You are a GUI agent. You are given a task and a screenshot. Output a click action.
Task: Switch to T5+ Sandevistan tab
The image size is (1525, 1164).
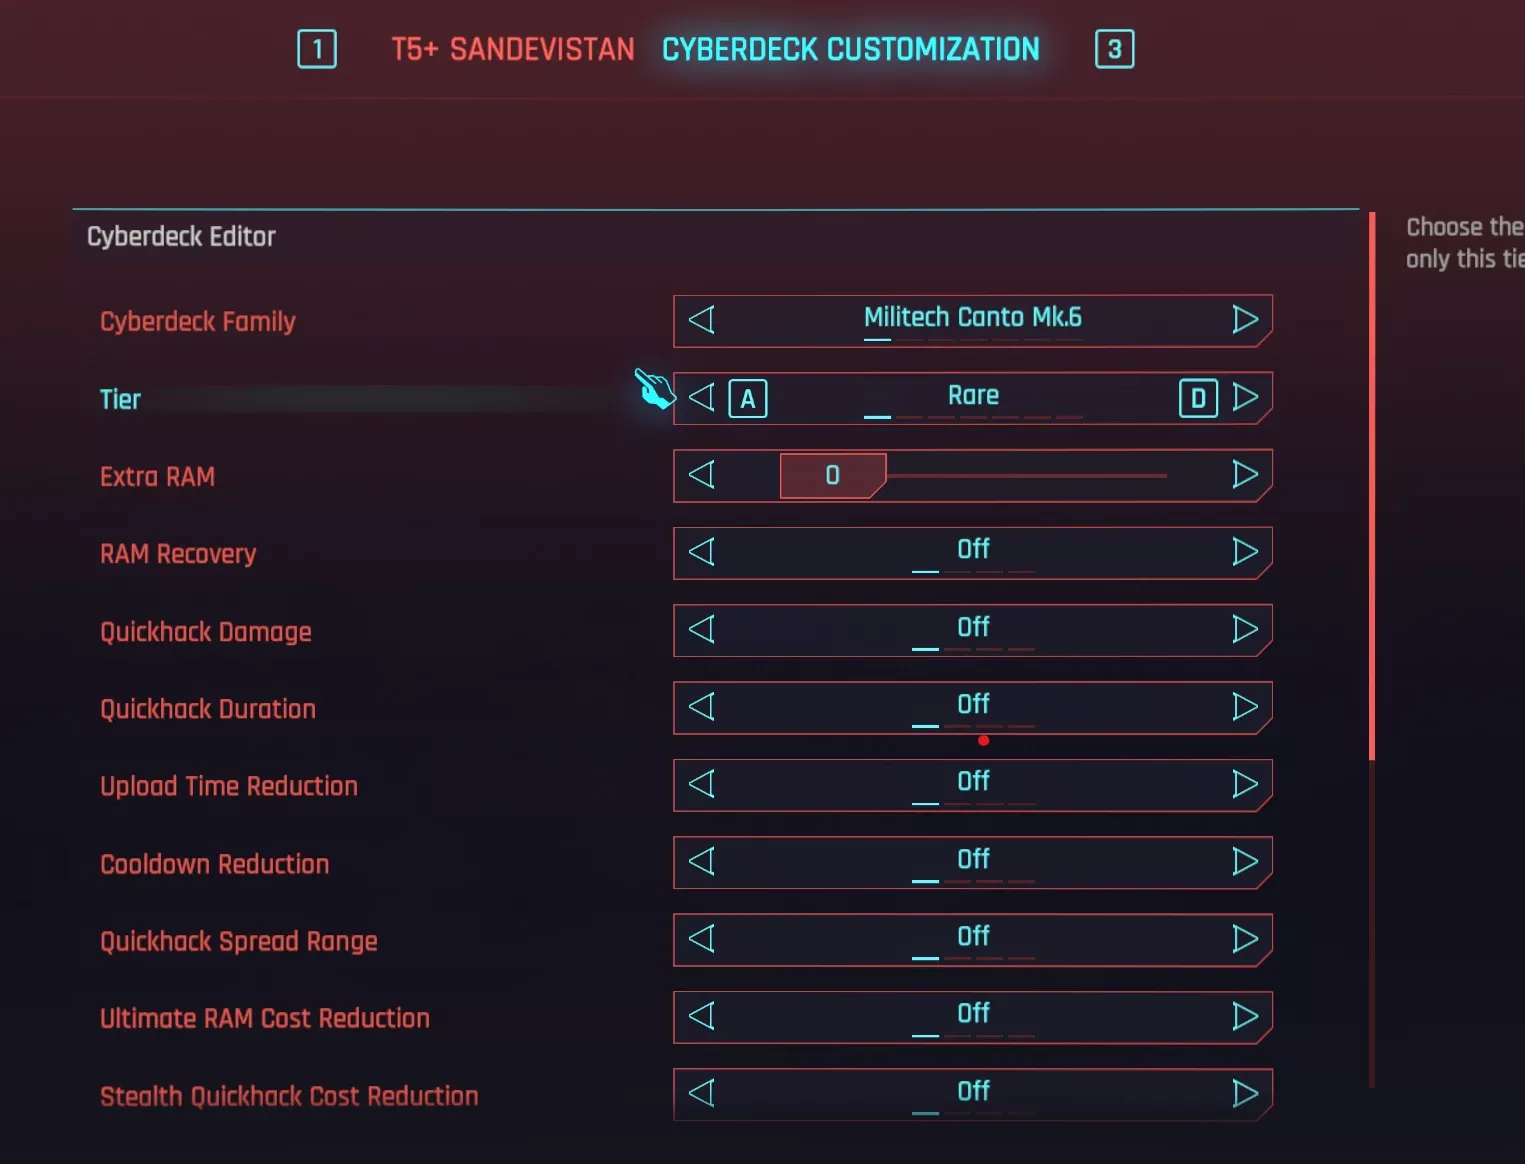[513, 49]
